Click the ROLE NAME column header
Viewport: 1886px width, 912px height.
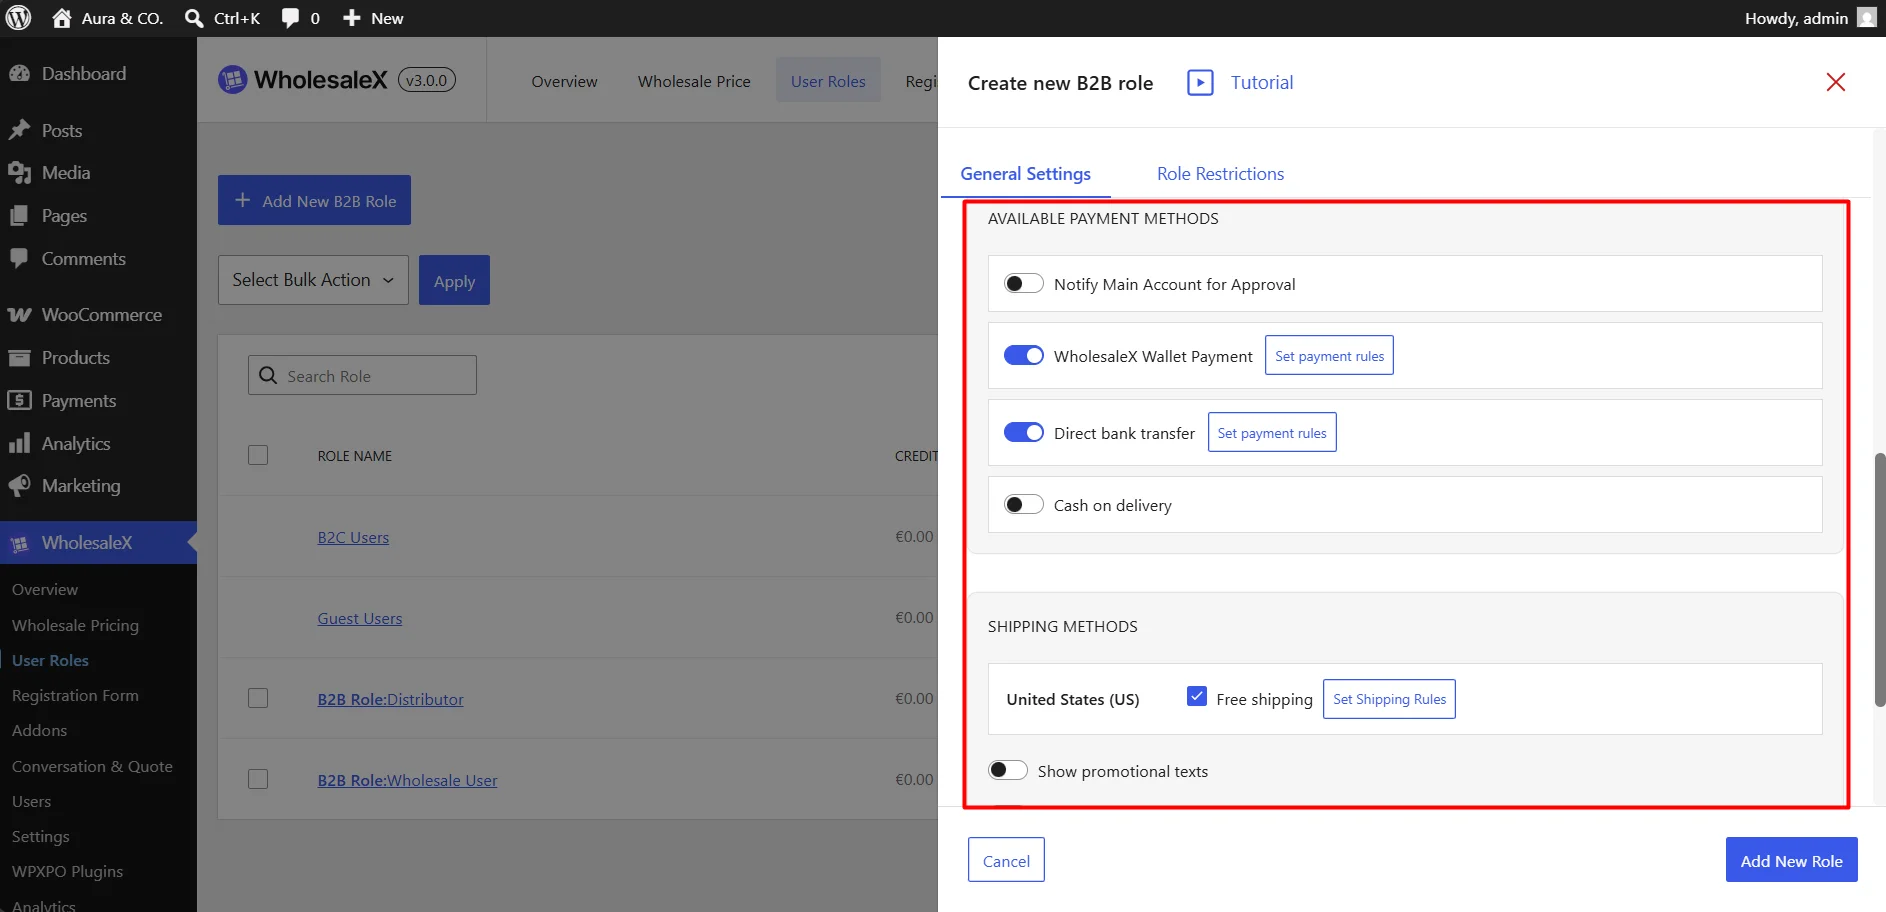coord(354,456)
